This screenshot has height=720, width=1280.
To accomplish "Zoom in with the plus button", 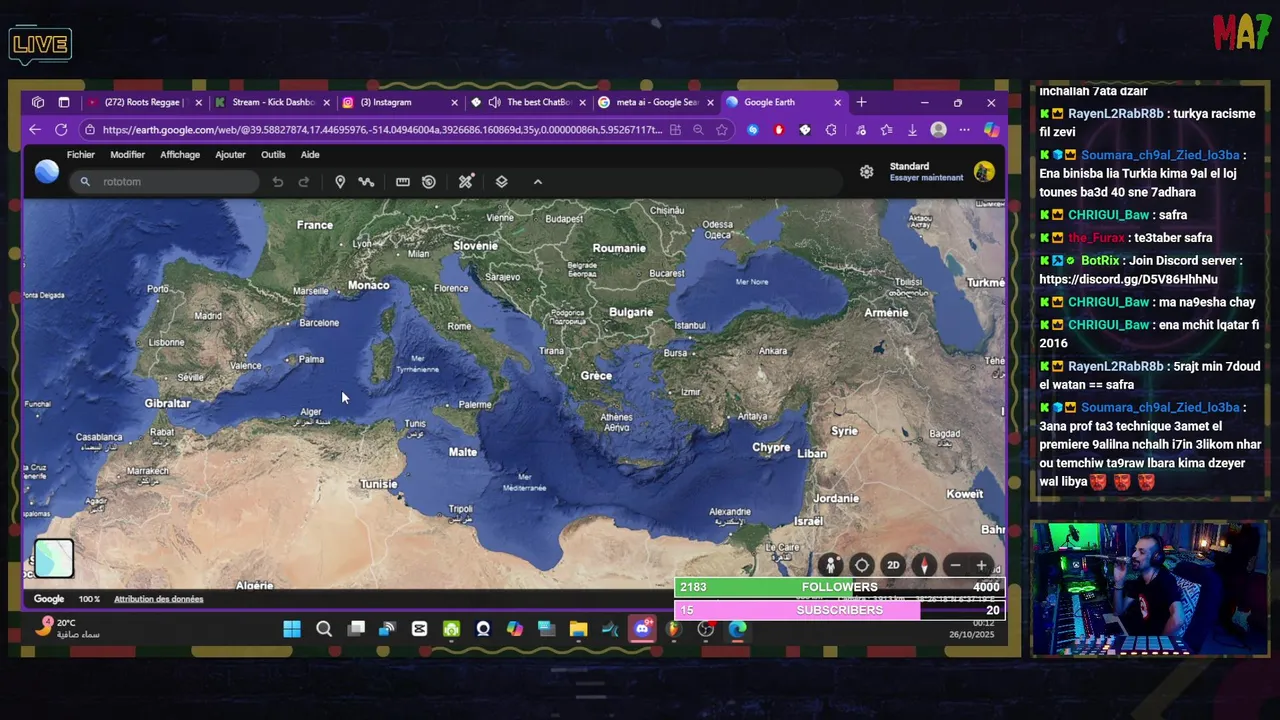I will [982, 566].
